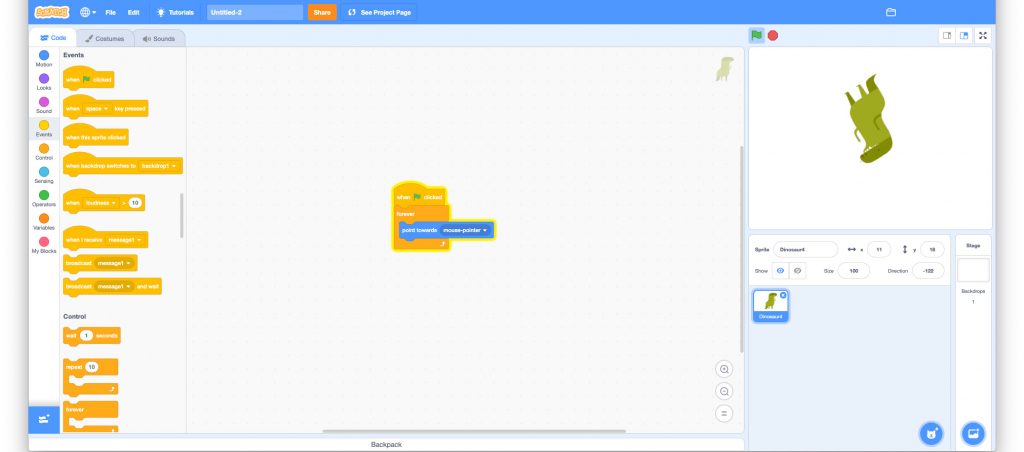Edit the sprite name Dinosaur4 field

(805, 250)
